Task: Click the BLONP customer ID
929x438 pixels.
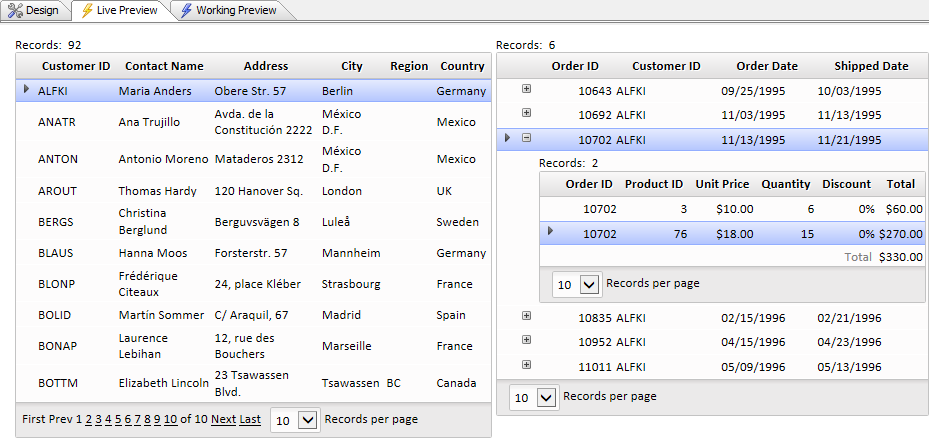Action: click(x=56, y=284)
